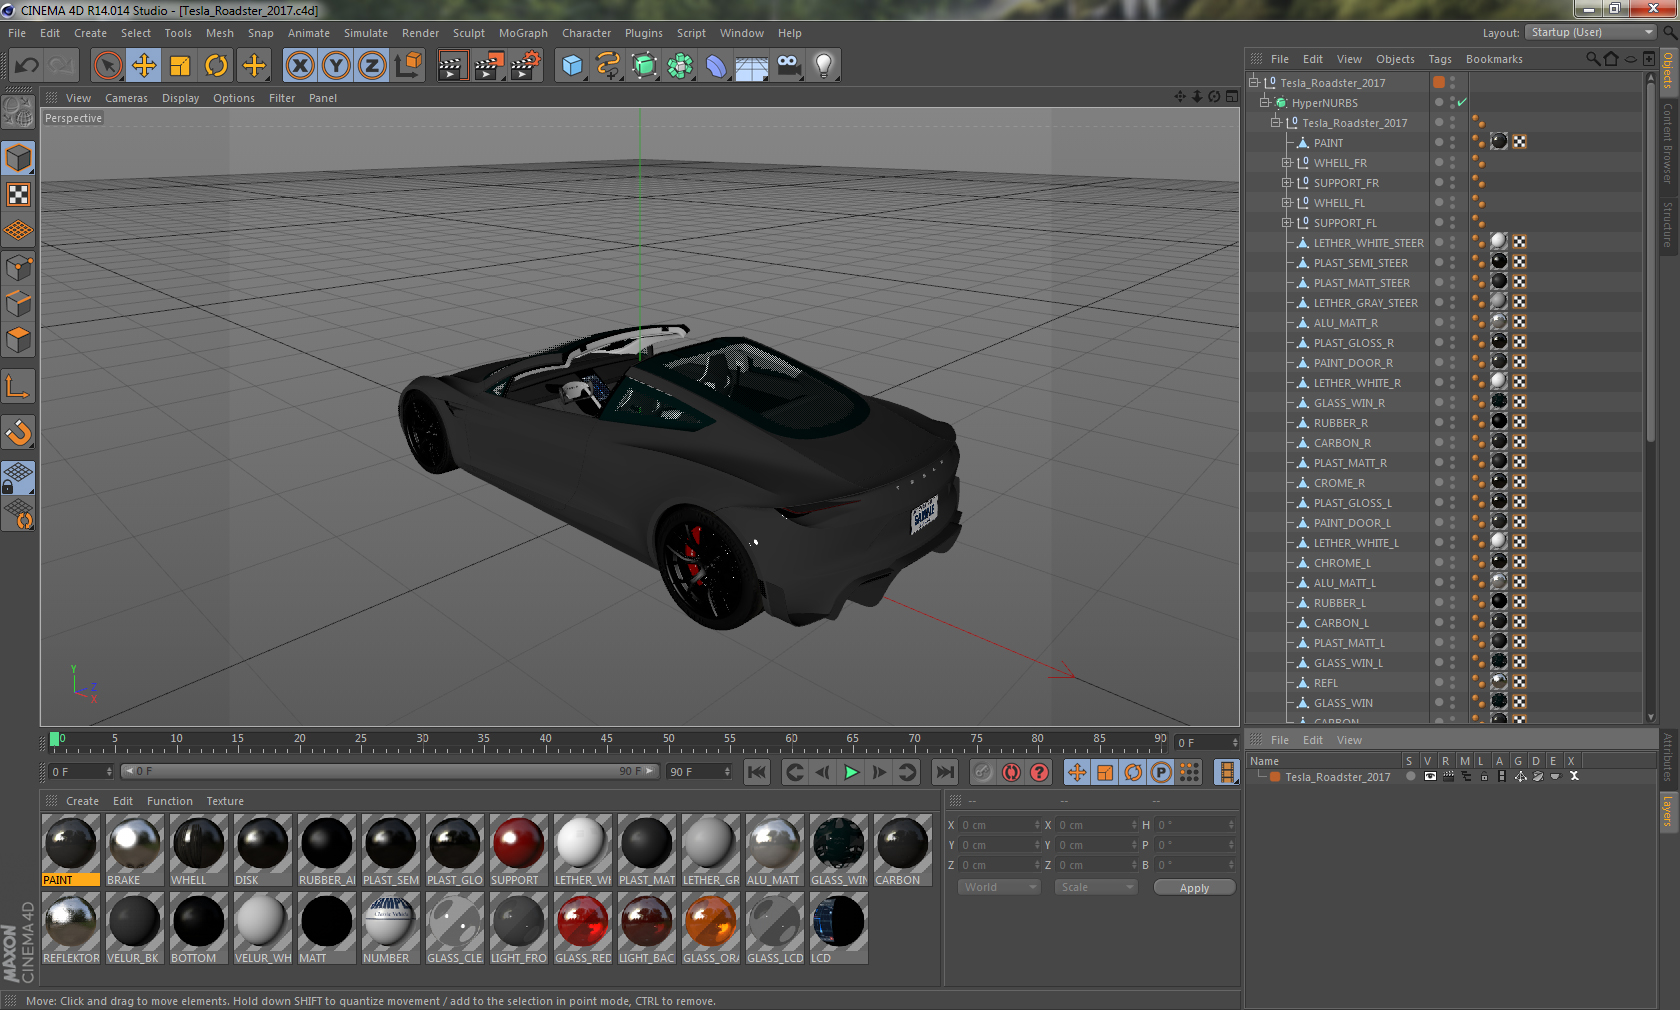
Task: Click the Apply button
Action: [x=1194, y=888]
